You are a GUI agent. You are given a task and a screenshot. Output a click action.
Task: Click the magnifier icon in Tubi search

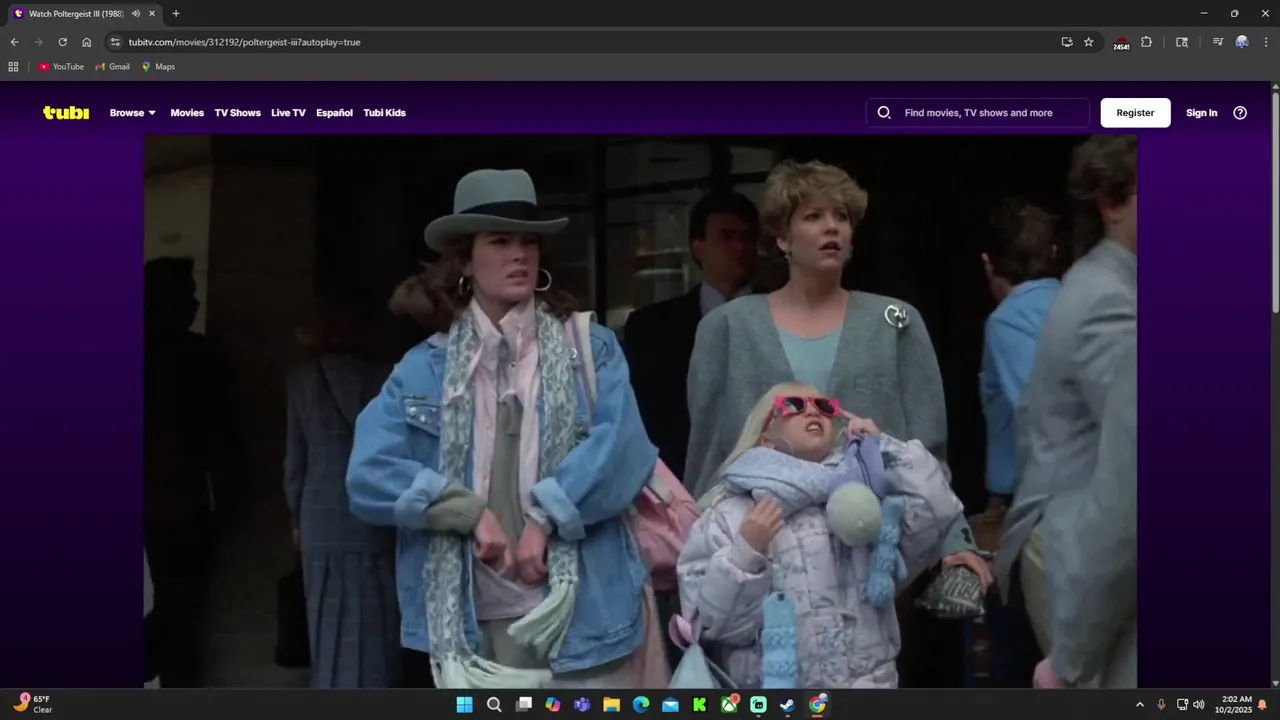tap(884, 113)
